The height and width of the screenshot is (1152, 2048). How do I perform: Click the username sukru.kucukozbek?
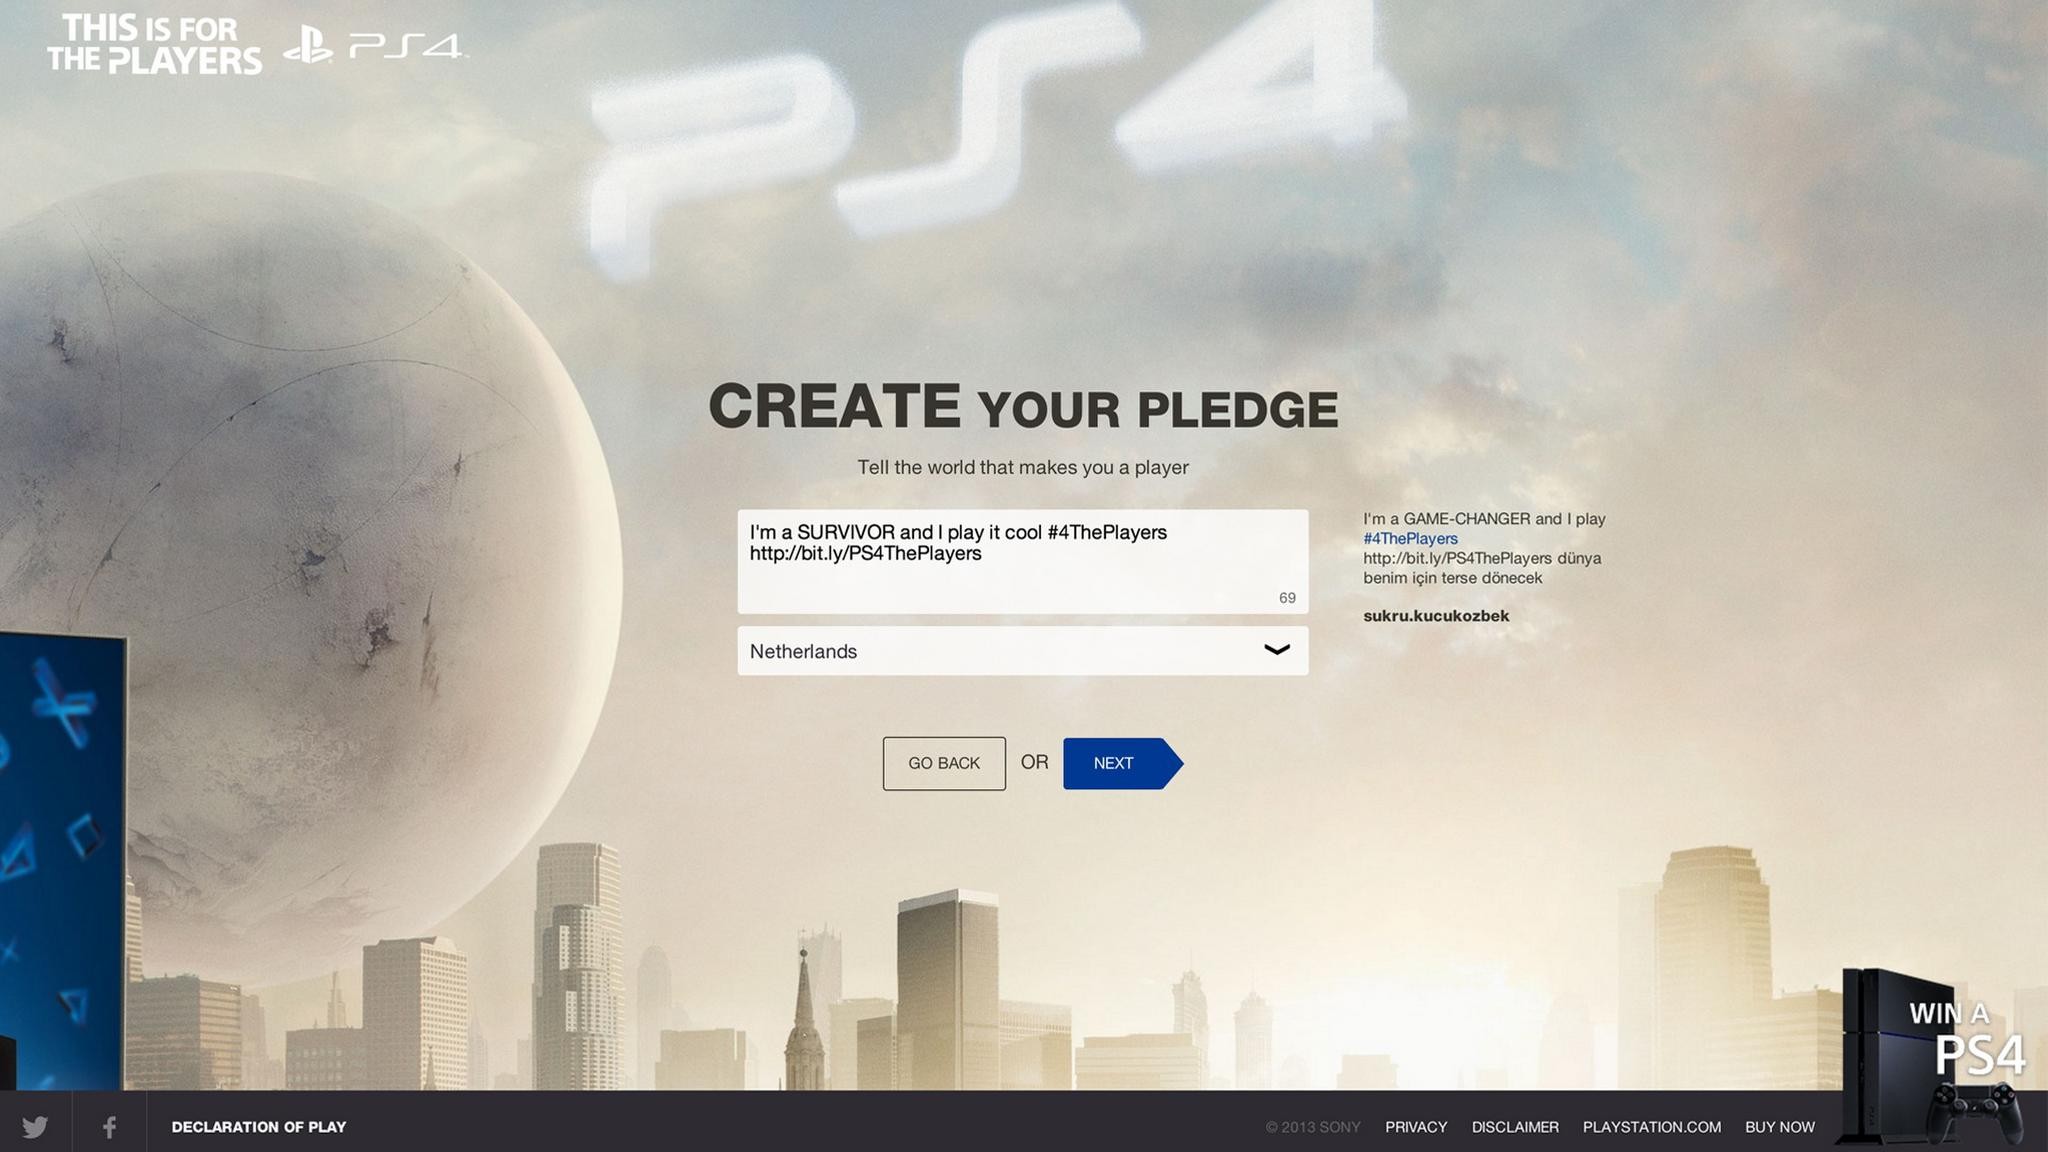coord(1436,616)
